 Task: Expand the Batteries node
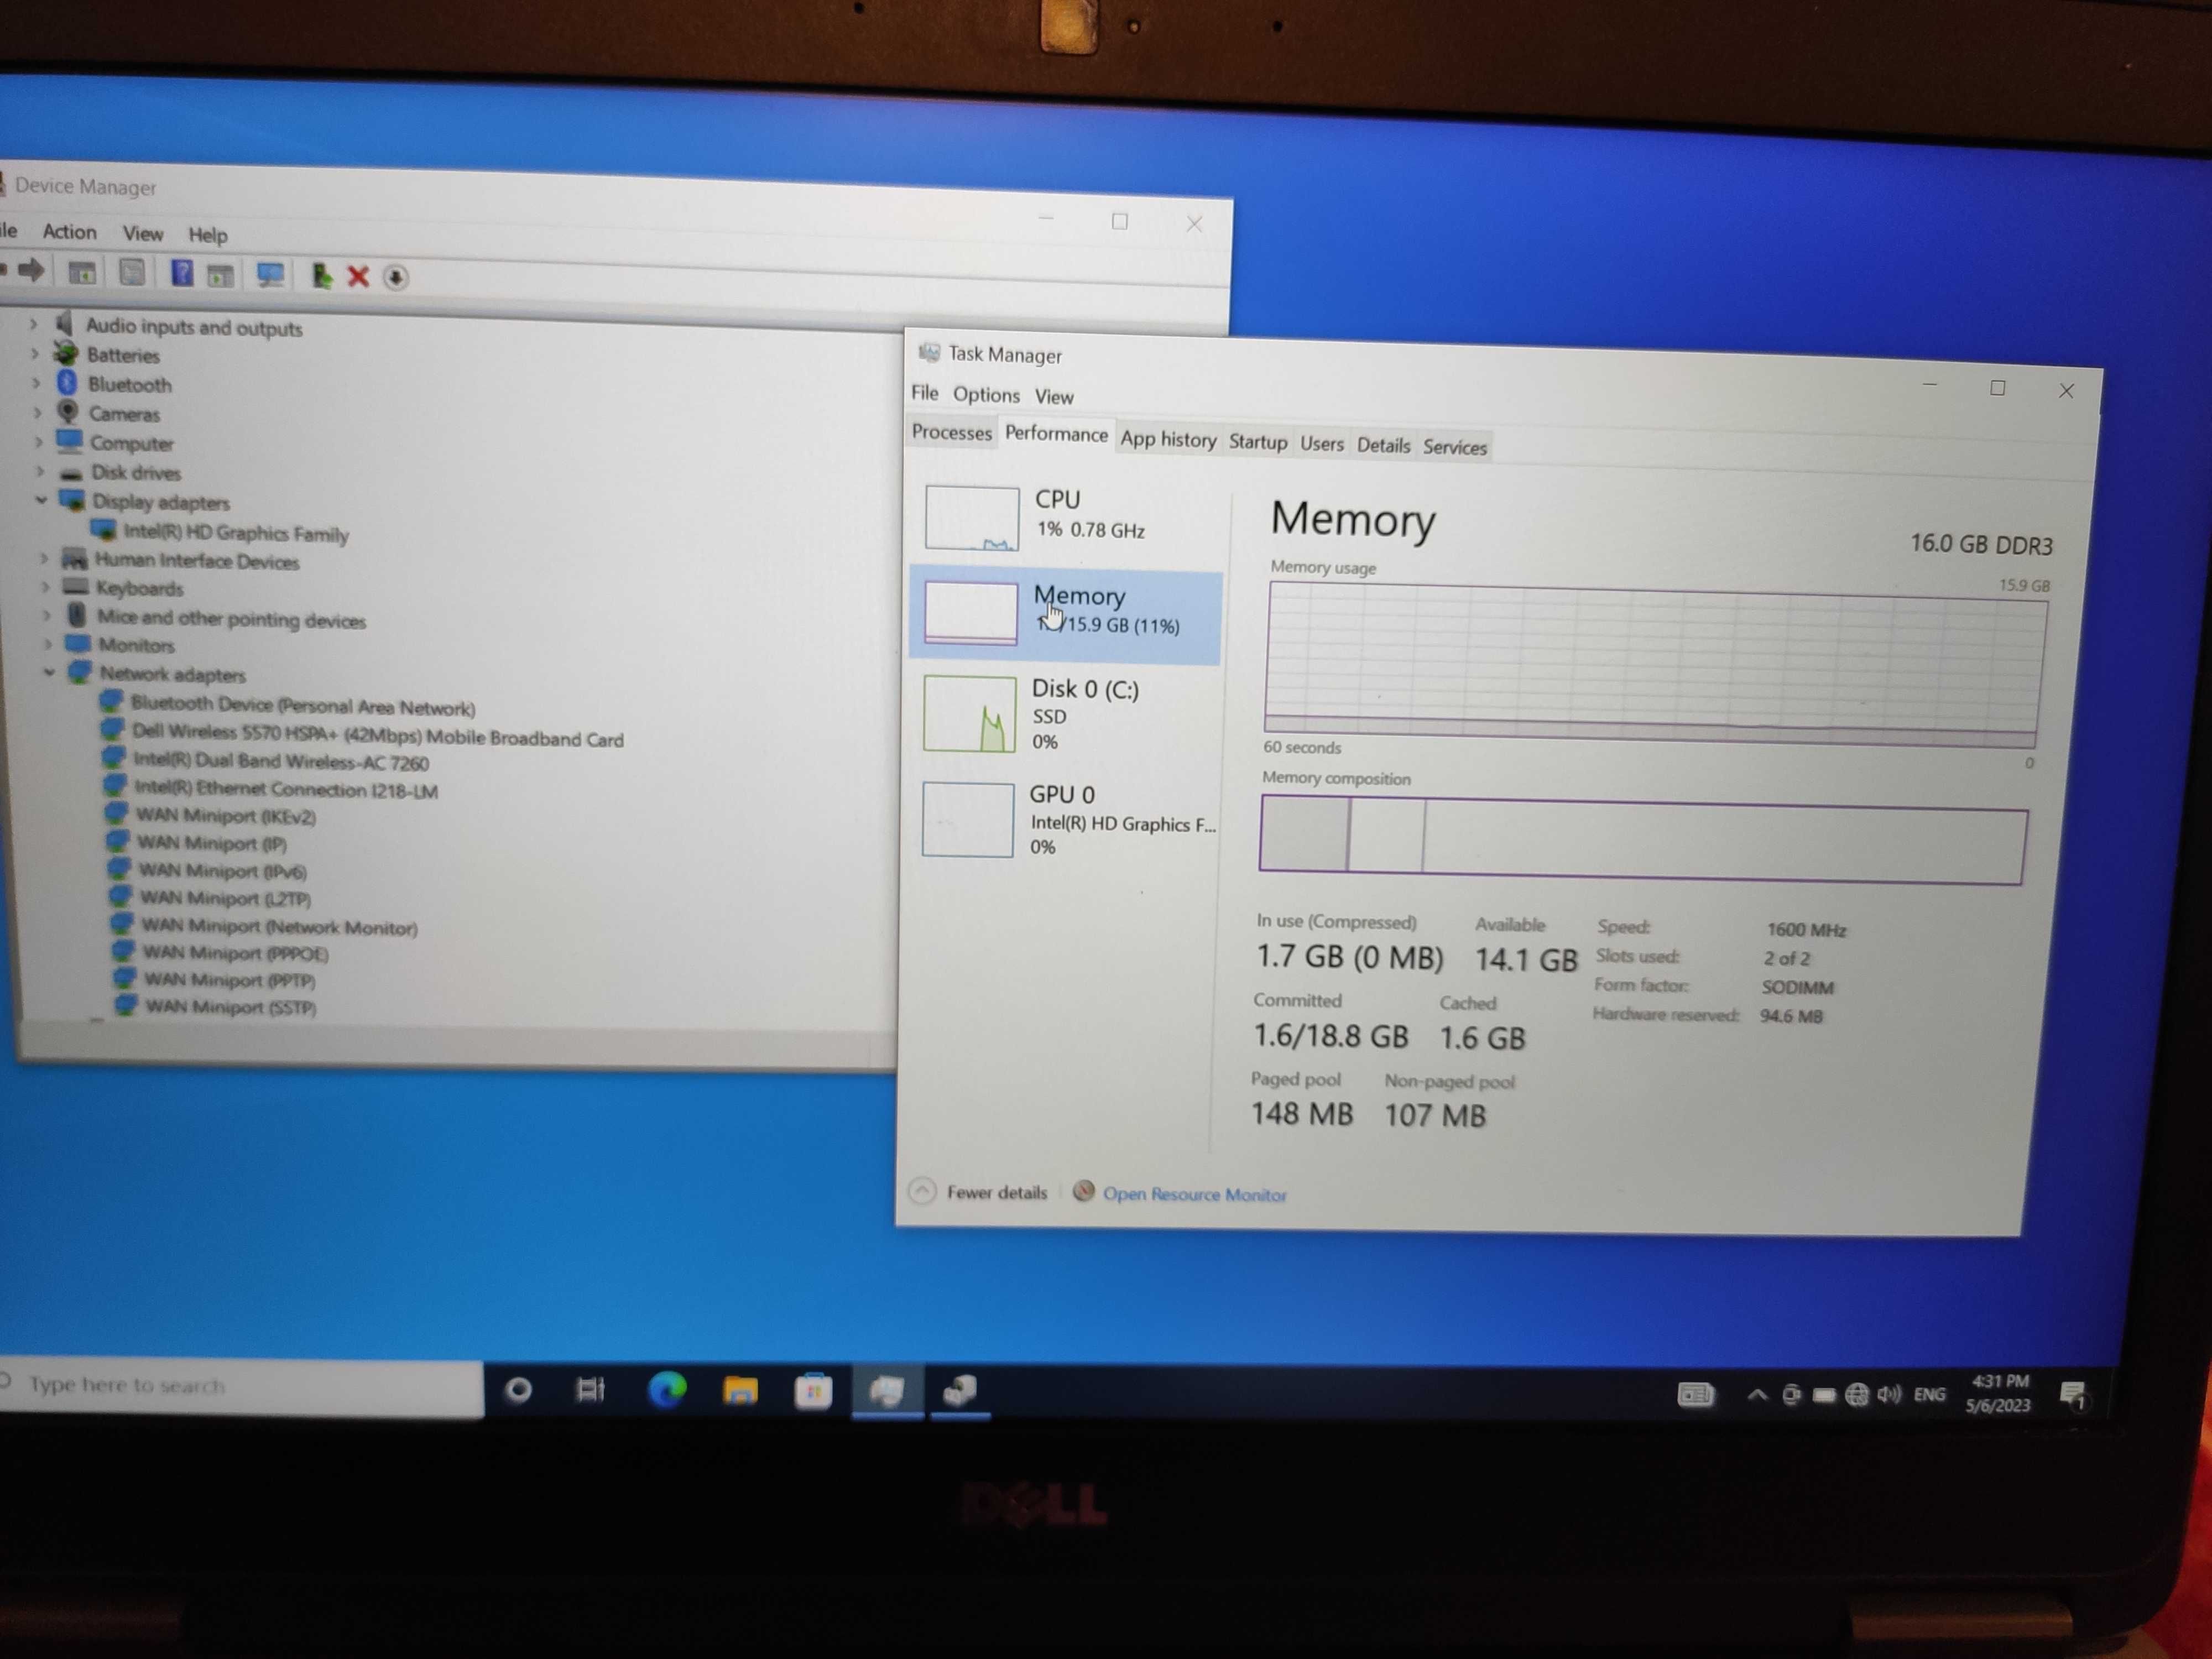tap(35, 353)
